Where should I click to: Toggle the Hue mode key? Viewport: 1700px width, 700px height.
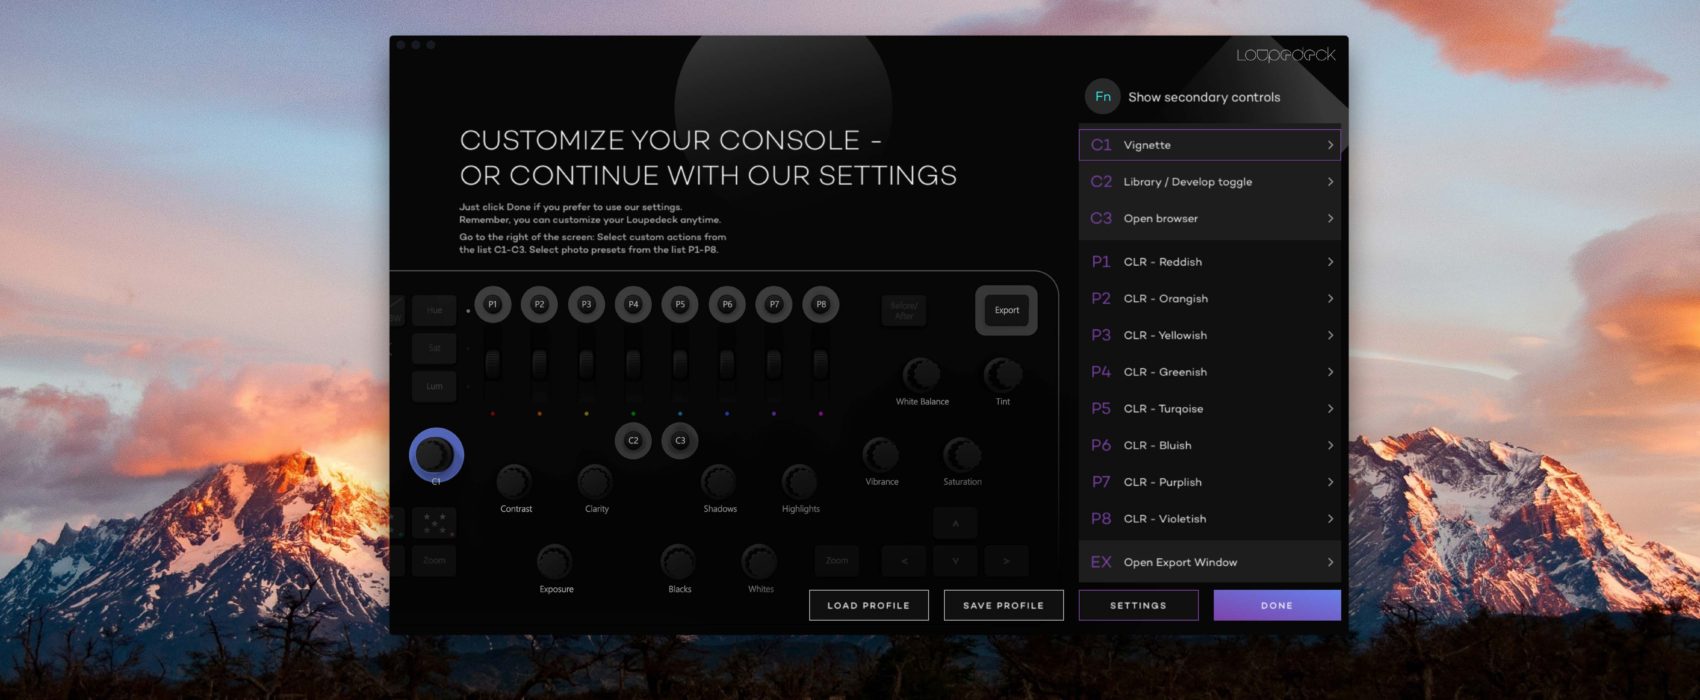434,310
